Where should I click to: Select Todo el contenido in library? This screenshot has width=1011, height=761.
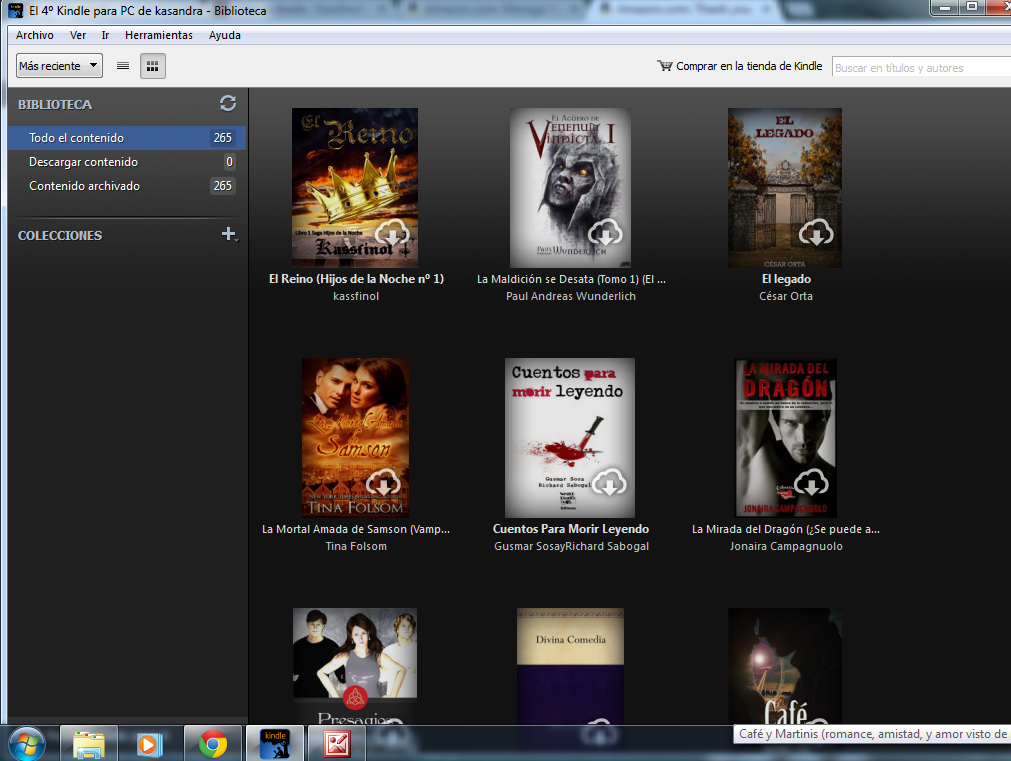coord(127,138)
